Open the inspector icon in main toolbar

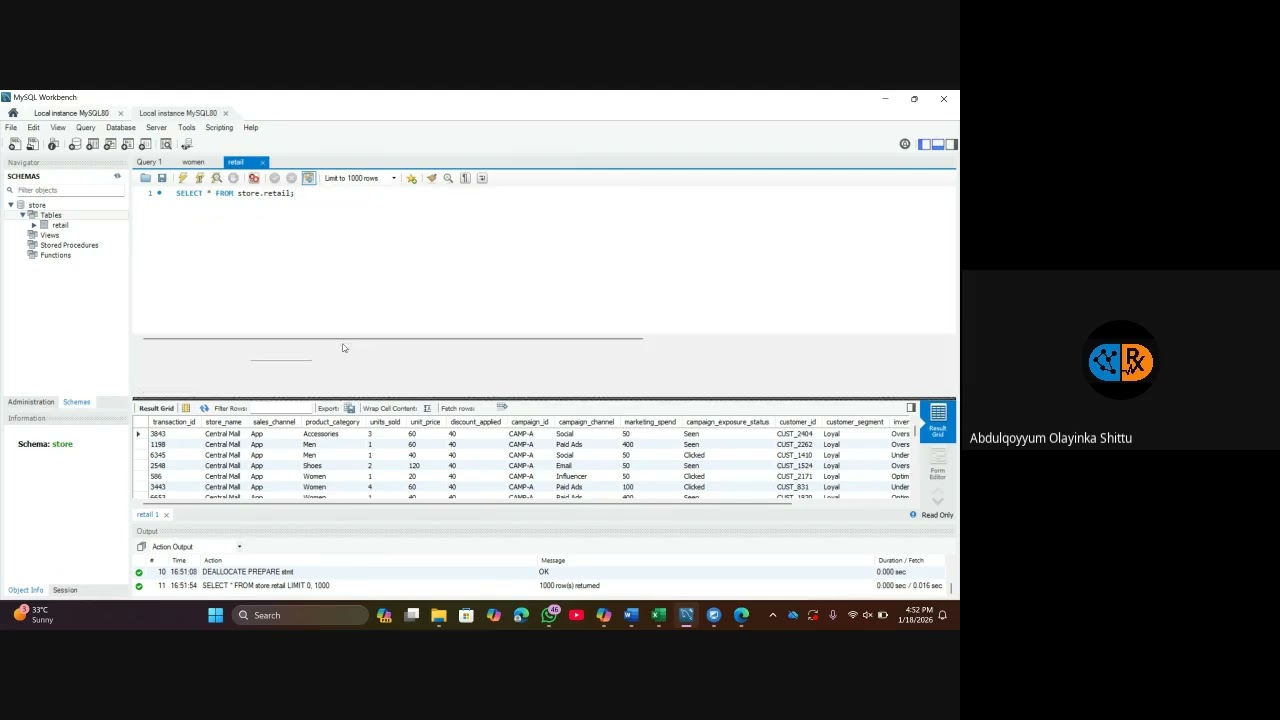point(53,145)
